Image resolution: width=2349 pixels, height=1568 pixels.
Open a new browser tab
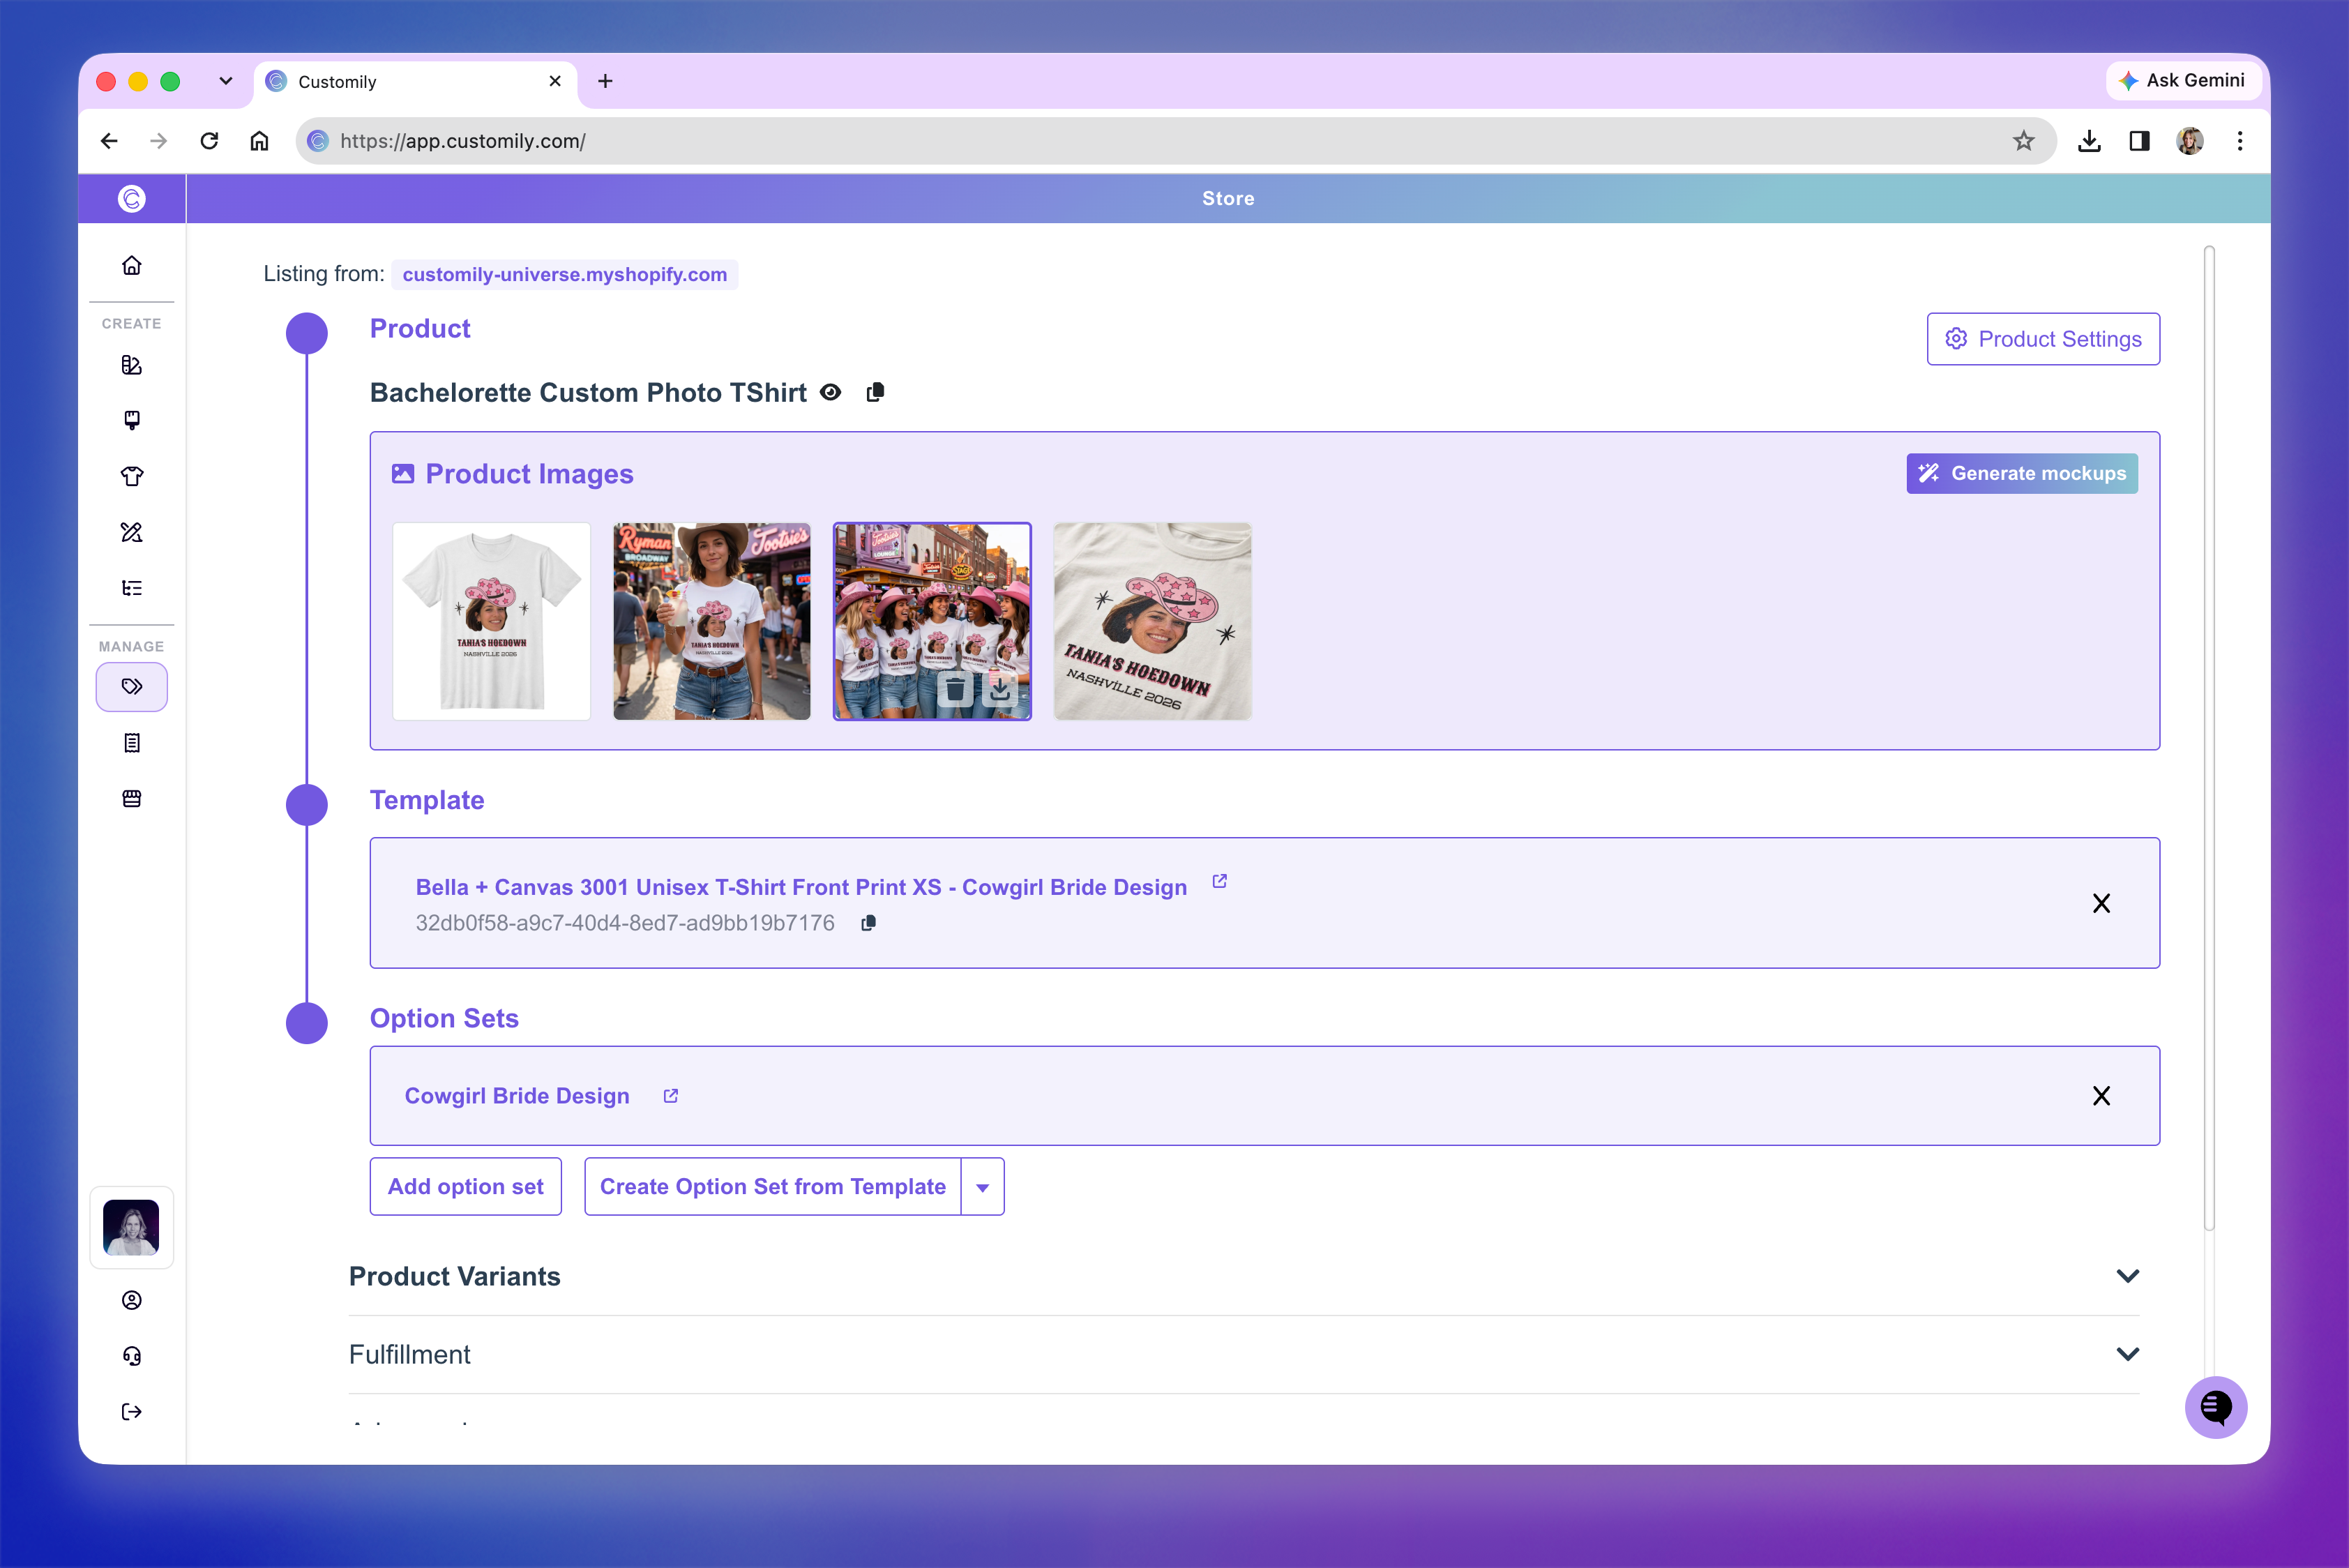605,81
